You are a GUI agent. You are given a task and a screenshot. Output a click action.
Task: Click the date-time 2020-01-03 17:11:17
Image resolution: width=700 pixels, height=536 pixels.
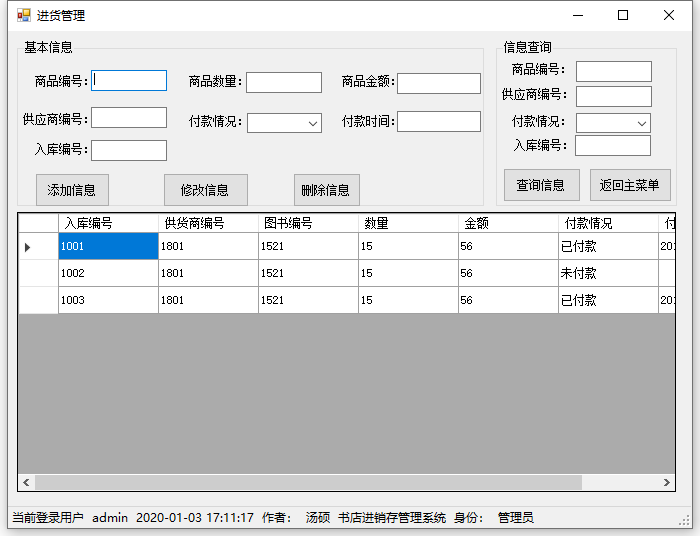[x=195, y=518]
